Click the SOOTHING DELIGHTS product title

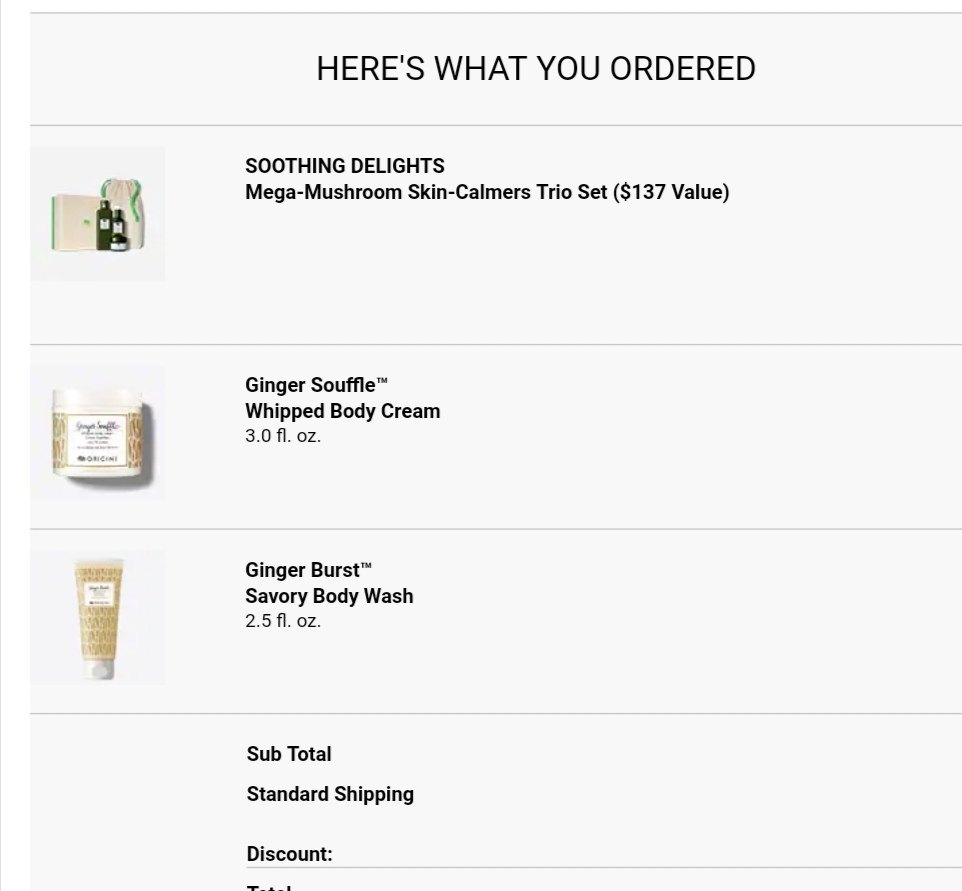coord(345,166)
